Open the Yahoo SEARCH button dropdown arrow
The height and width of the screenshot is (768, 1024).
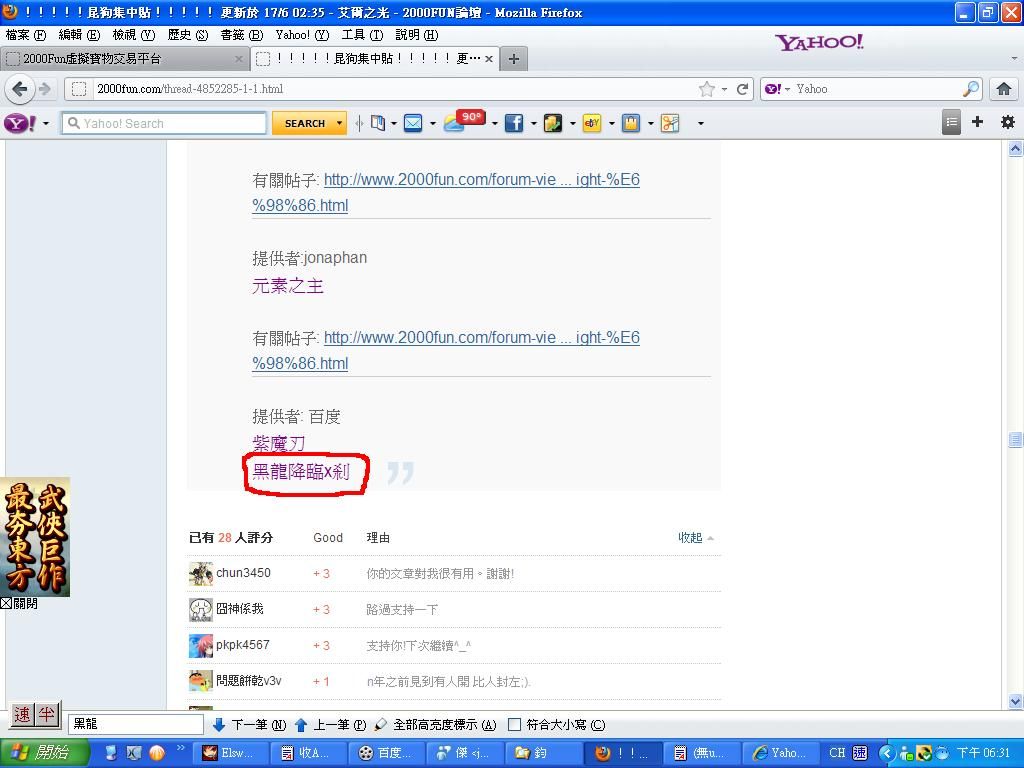(x=339, y=123)
